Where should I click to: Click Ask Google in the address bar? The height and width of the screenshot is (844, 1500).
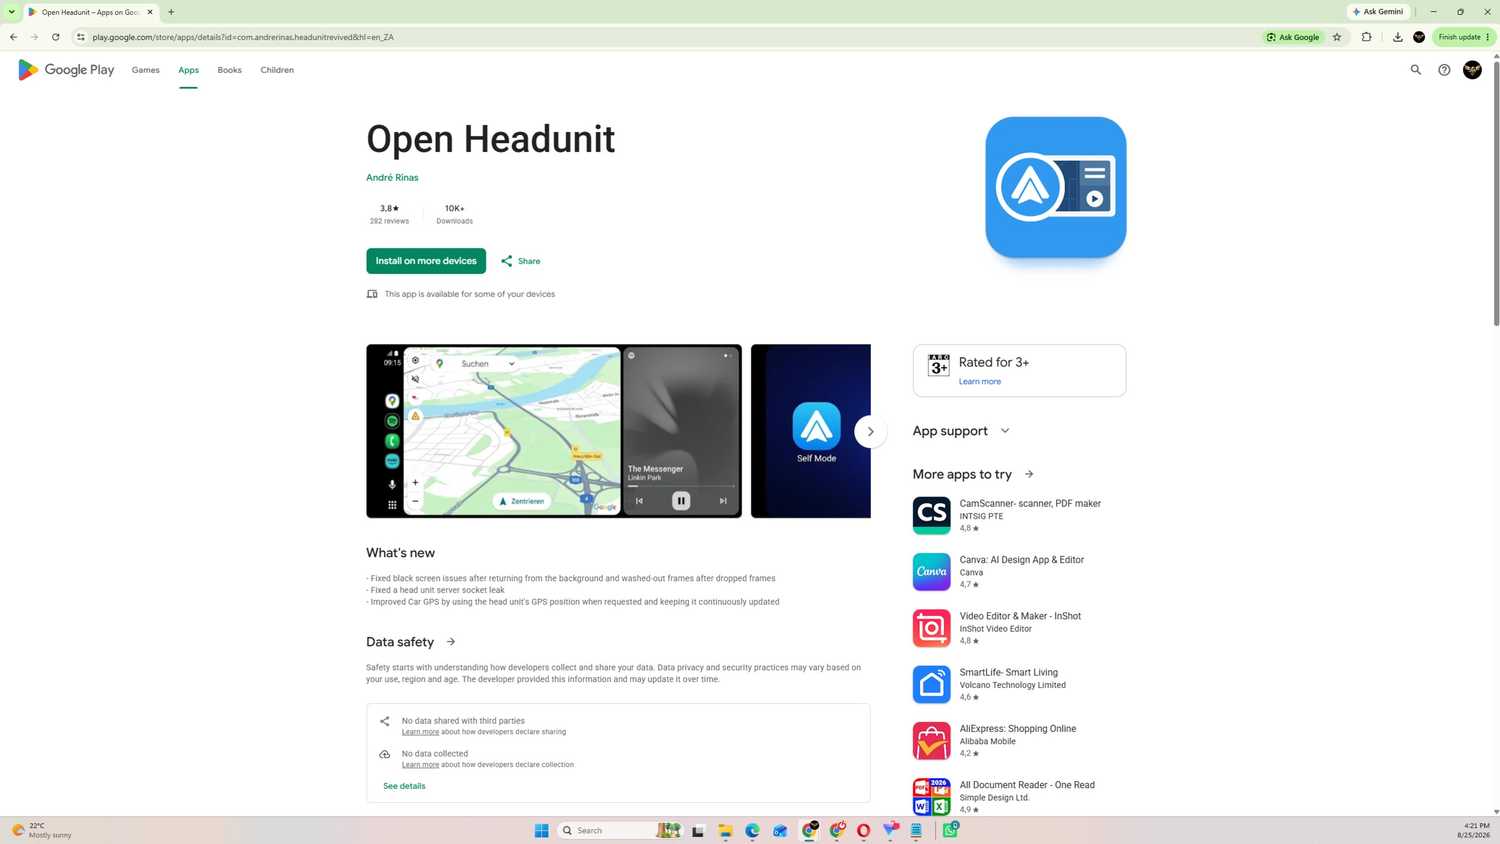pyautogui.click(x=1293, y=37)
